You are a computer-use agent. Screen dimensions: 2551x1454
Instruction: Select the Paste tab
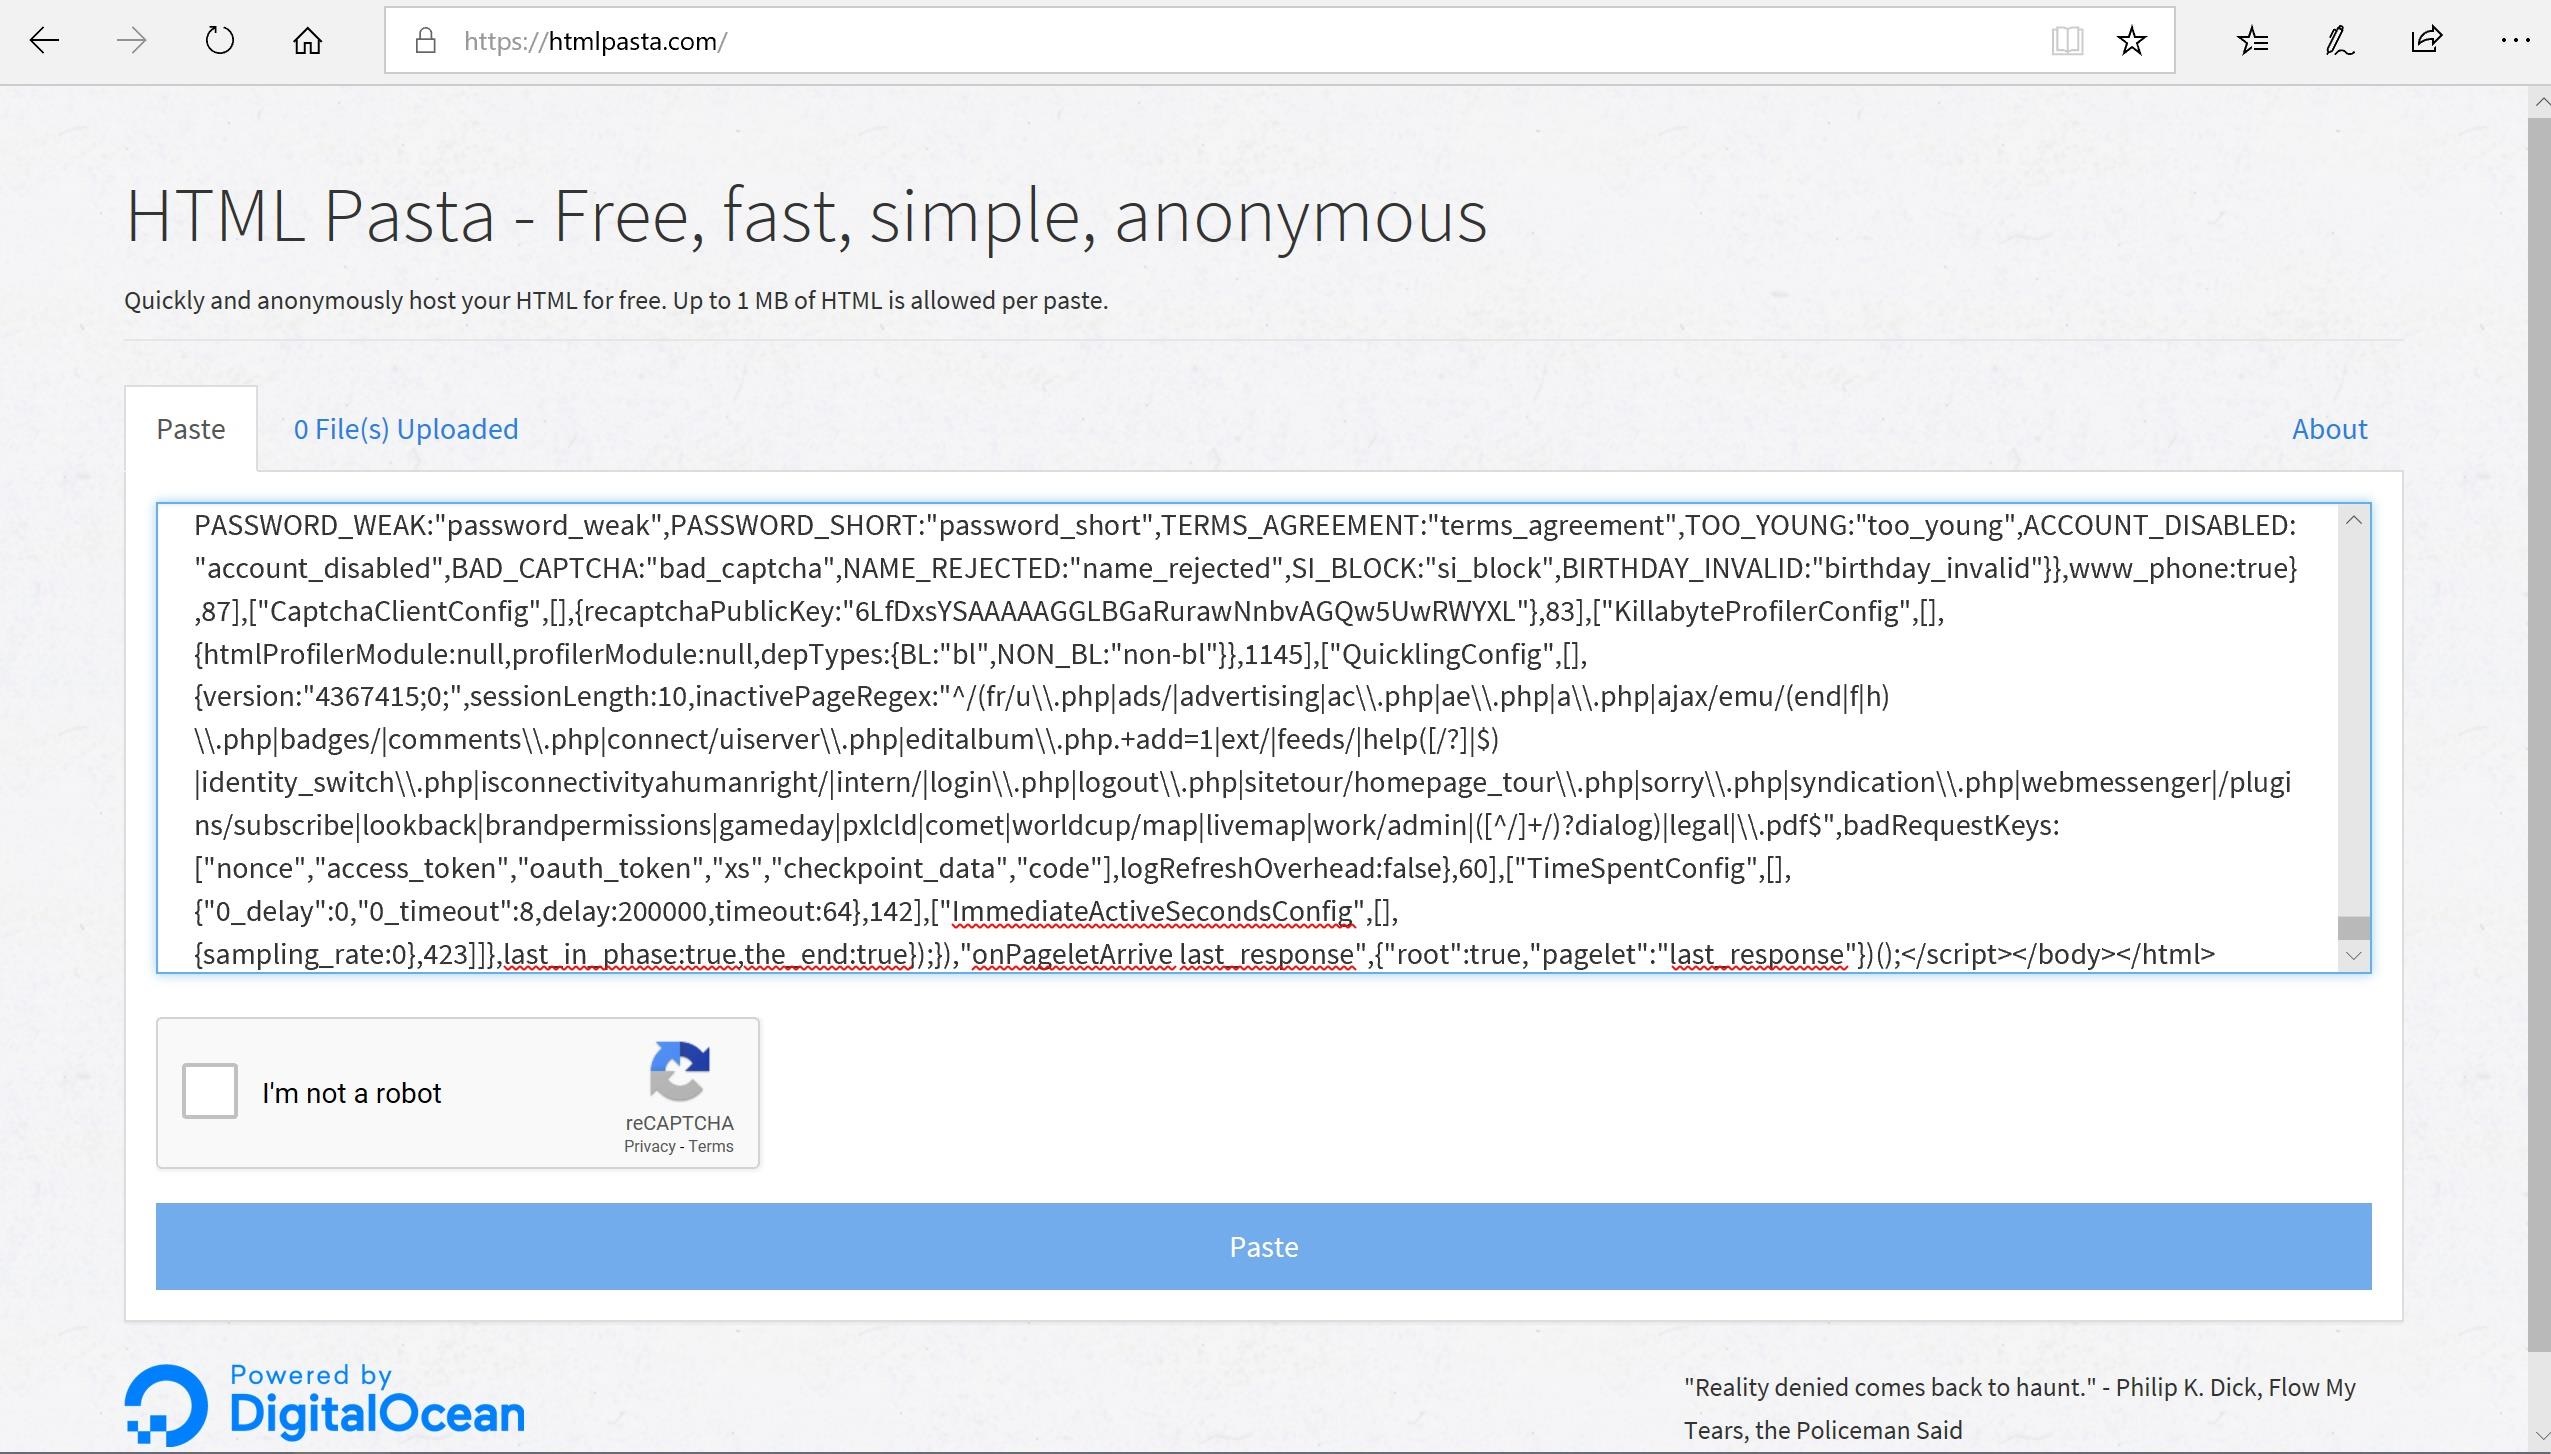click(191, 429)
